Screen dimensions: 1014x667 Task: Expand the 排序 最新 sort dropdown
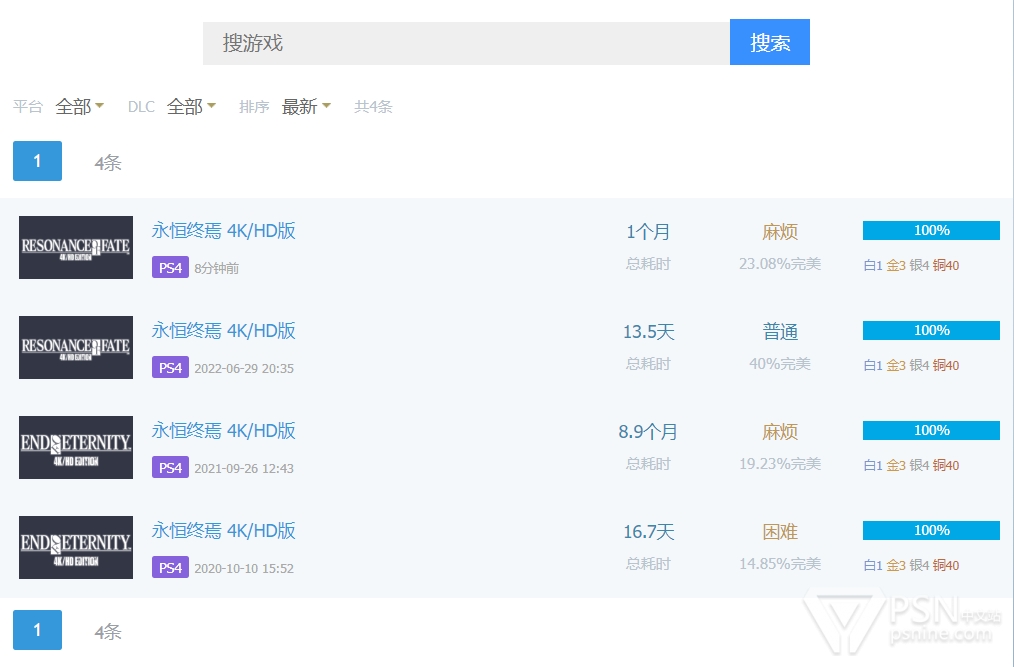pyautogui.click(x=306, y=106)
